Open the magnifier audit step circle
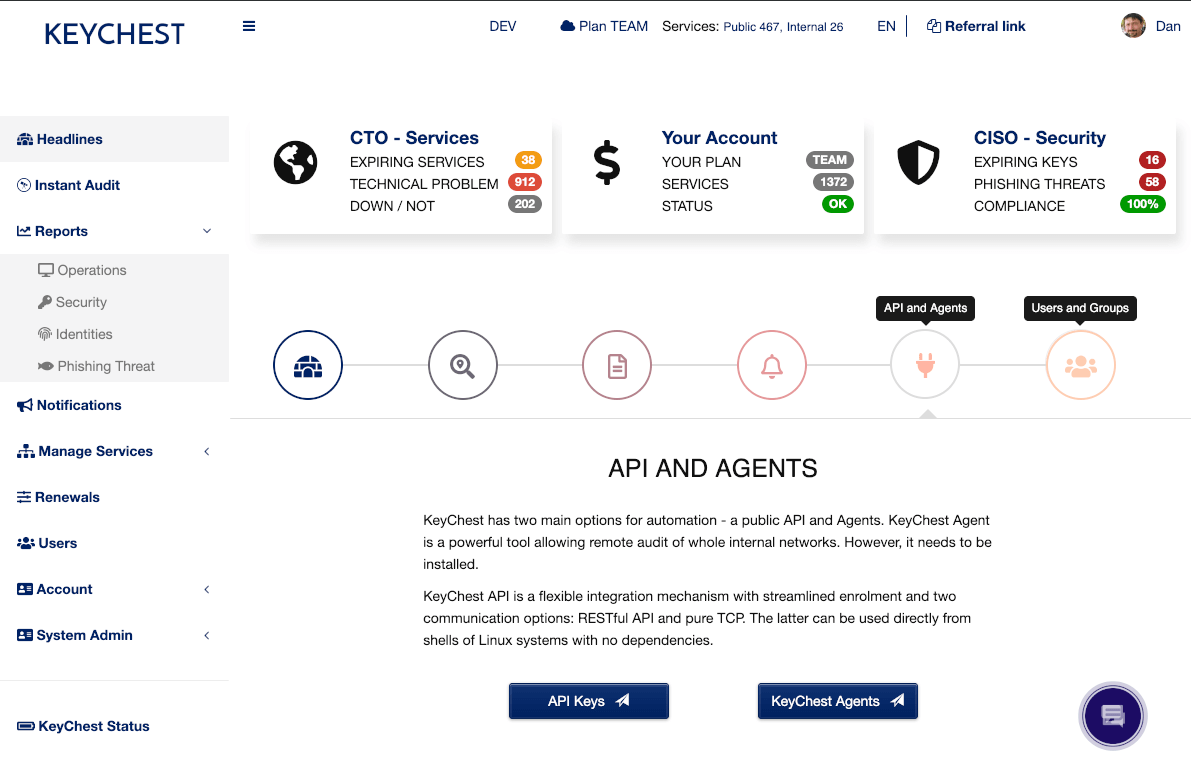The width and height of the screenshot is (1191, 759). [x=463, y=365]
